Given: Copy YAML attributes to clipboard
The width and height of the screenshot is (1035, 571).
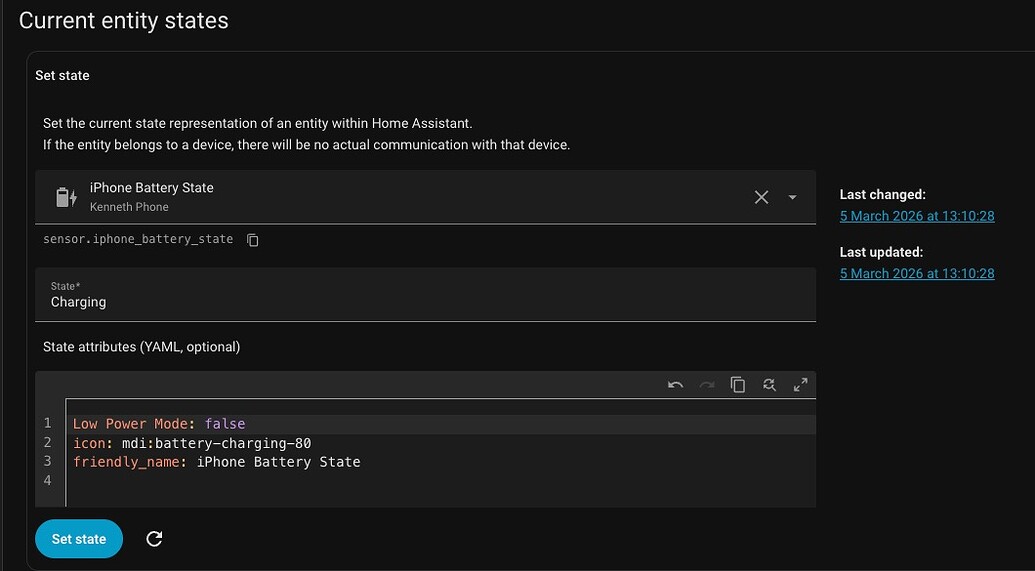Looking at the screenshot, I should [738, 385].
